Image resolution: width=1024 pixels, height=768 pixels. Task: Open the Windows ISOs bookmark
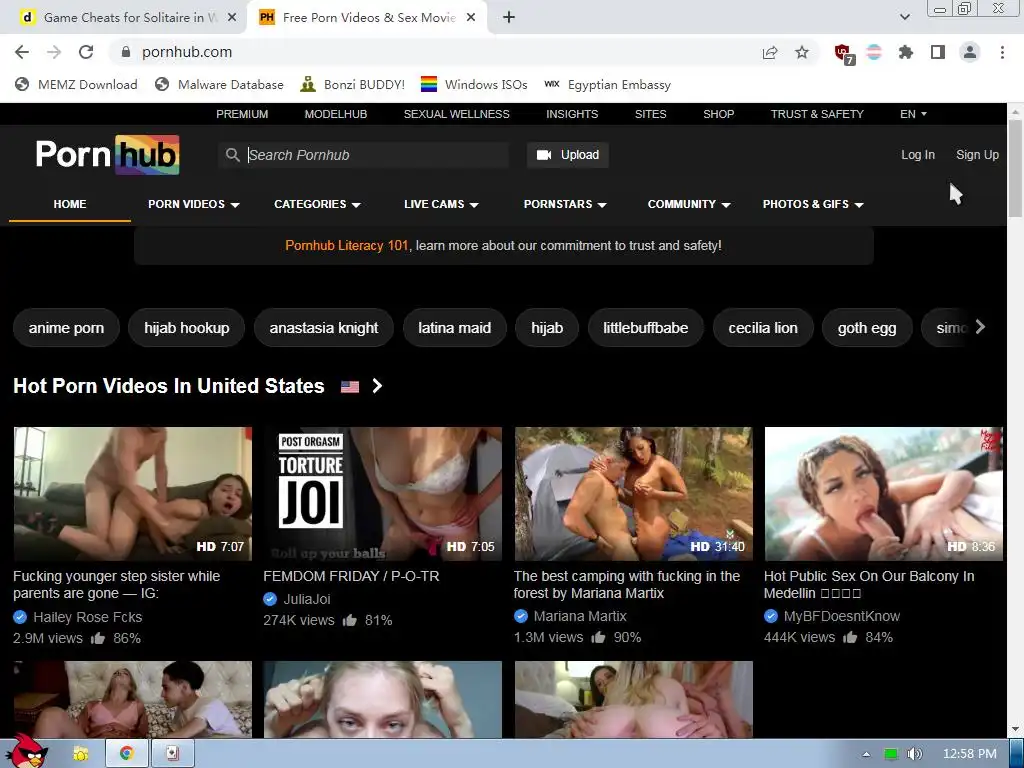click(x=474, y=84)
